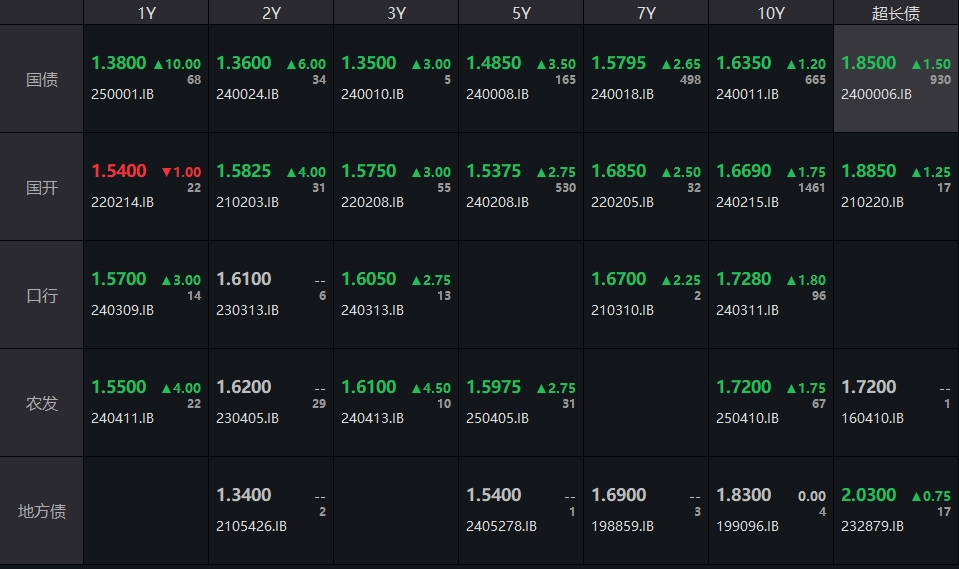Open bond code 250001.IB
959x569 pixels.
[122, 94]
